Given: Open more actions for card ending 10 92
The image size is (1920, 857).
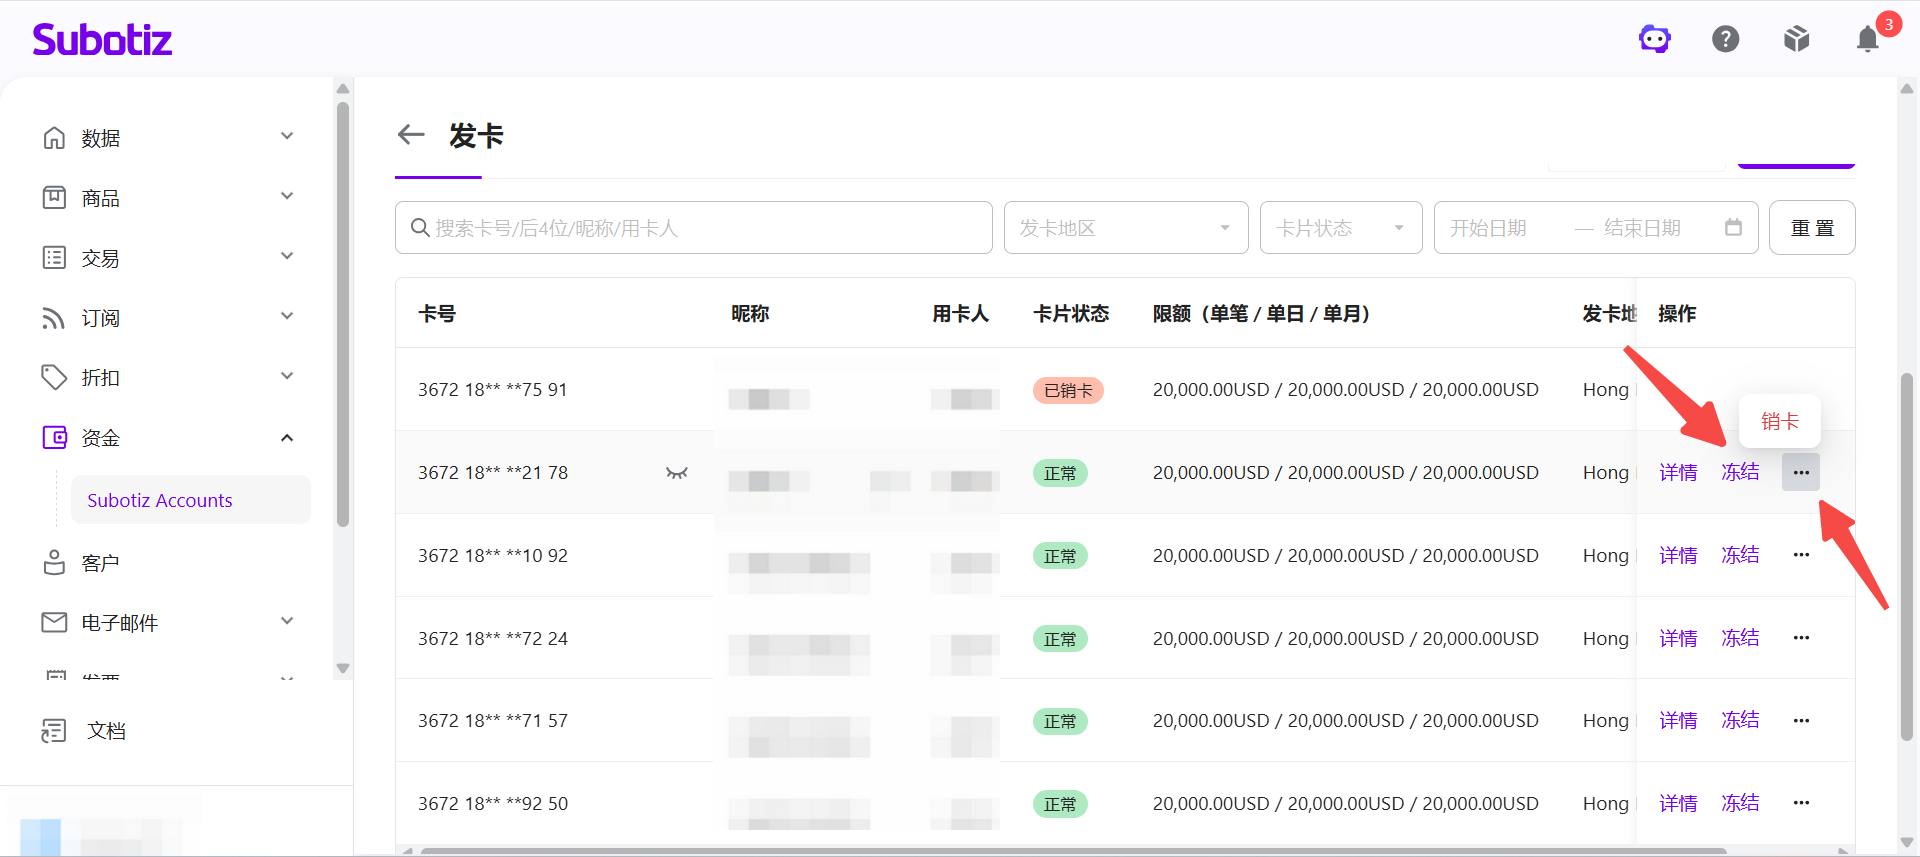Looking at the screenshot, I should (x=1801, y=555).
